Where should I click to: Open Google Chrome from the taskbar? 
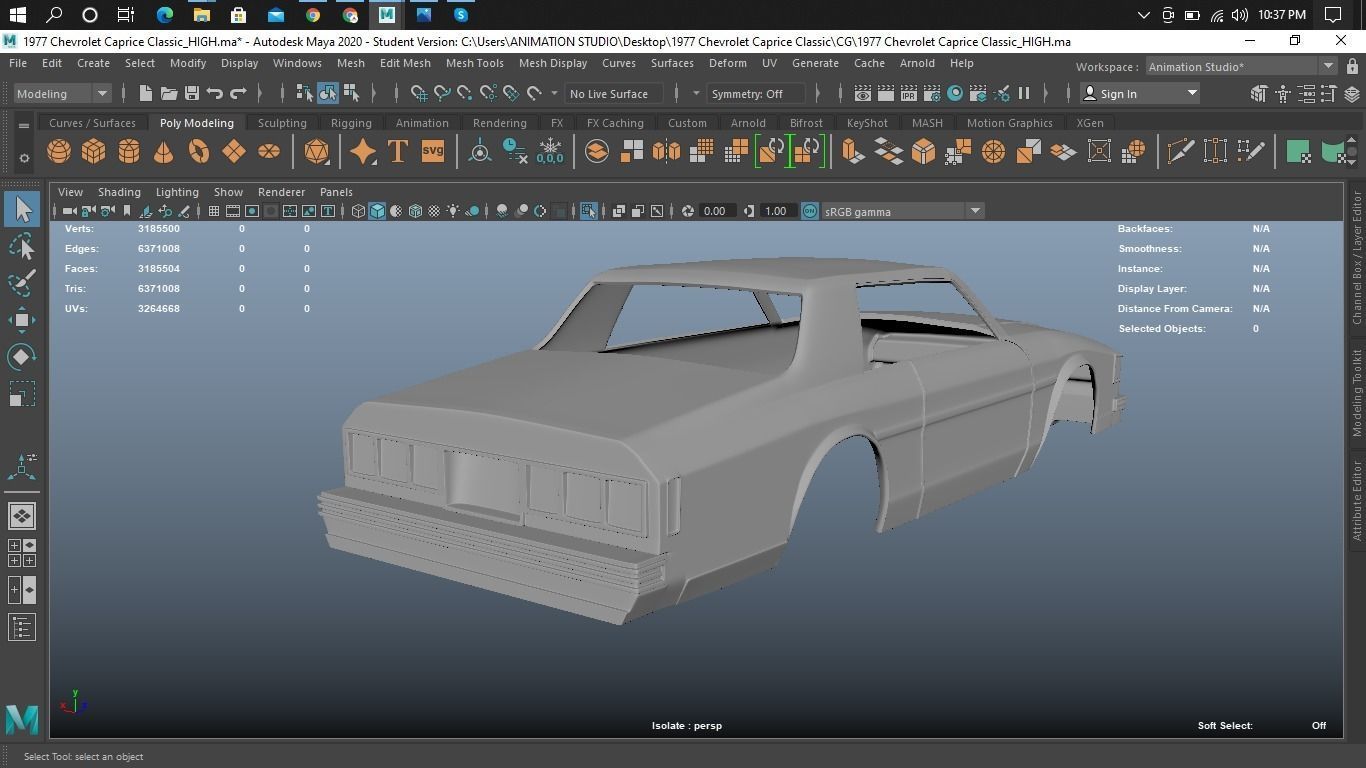coord(313,15)
